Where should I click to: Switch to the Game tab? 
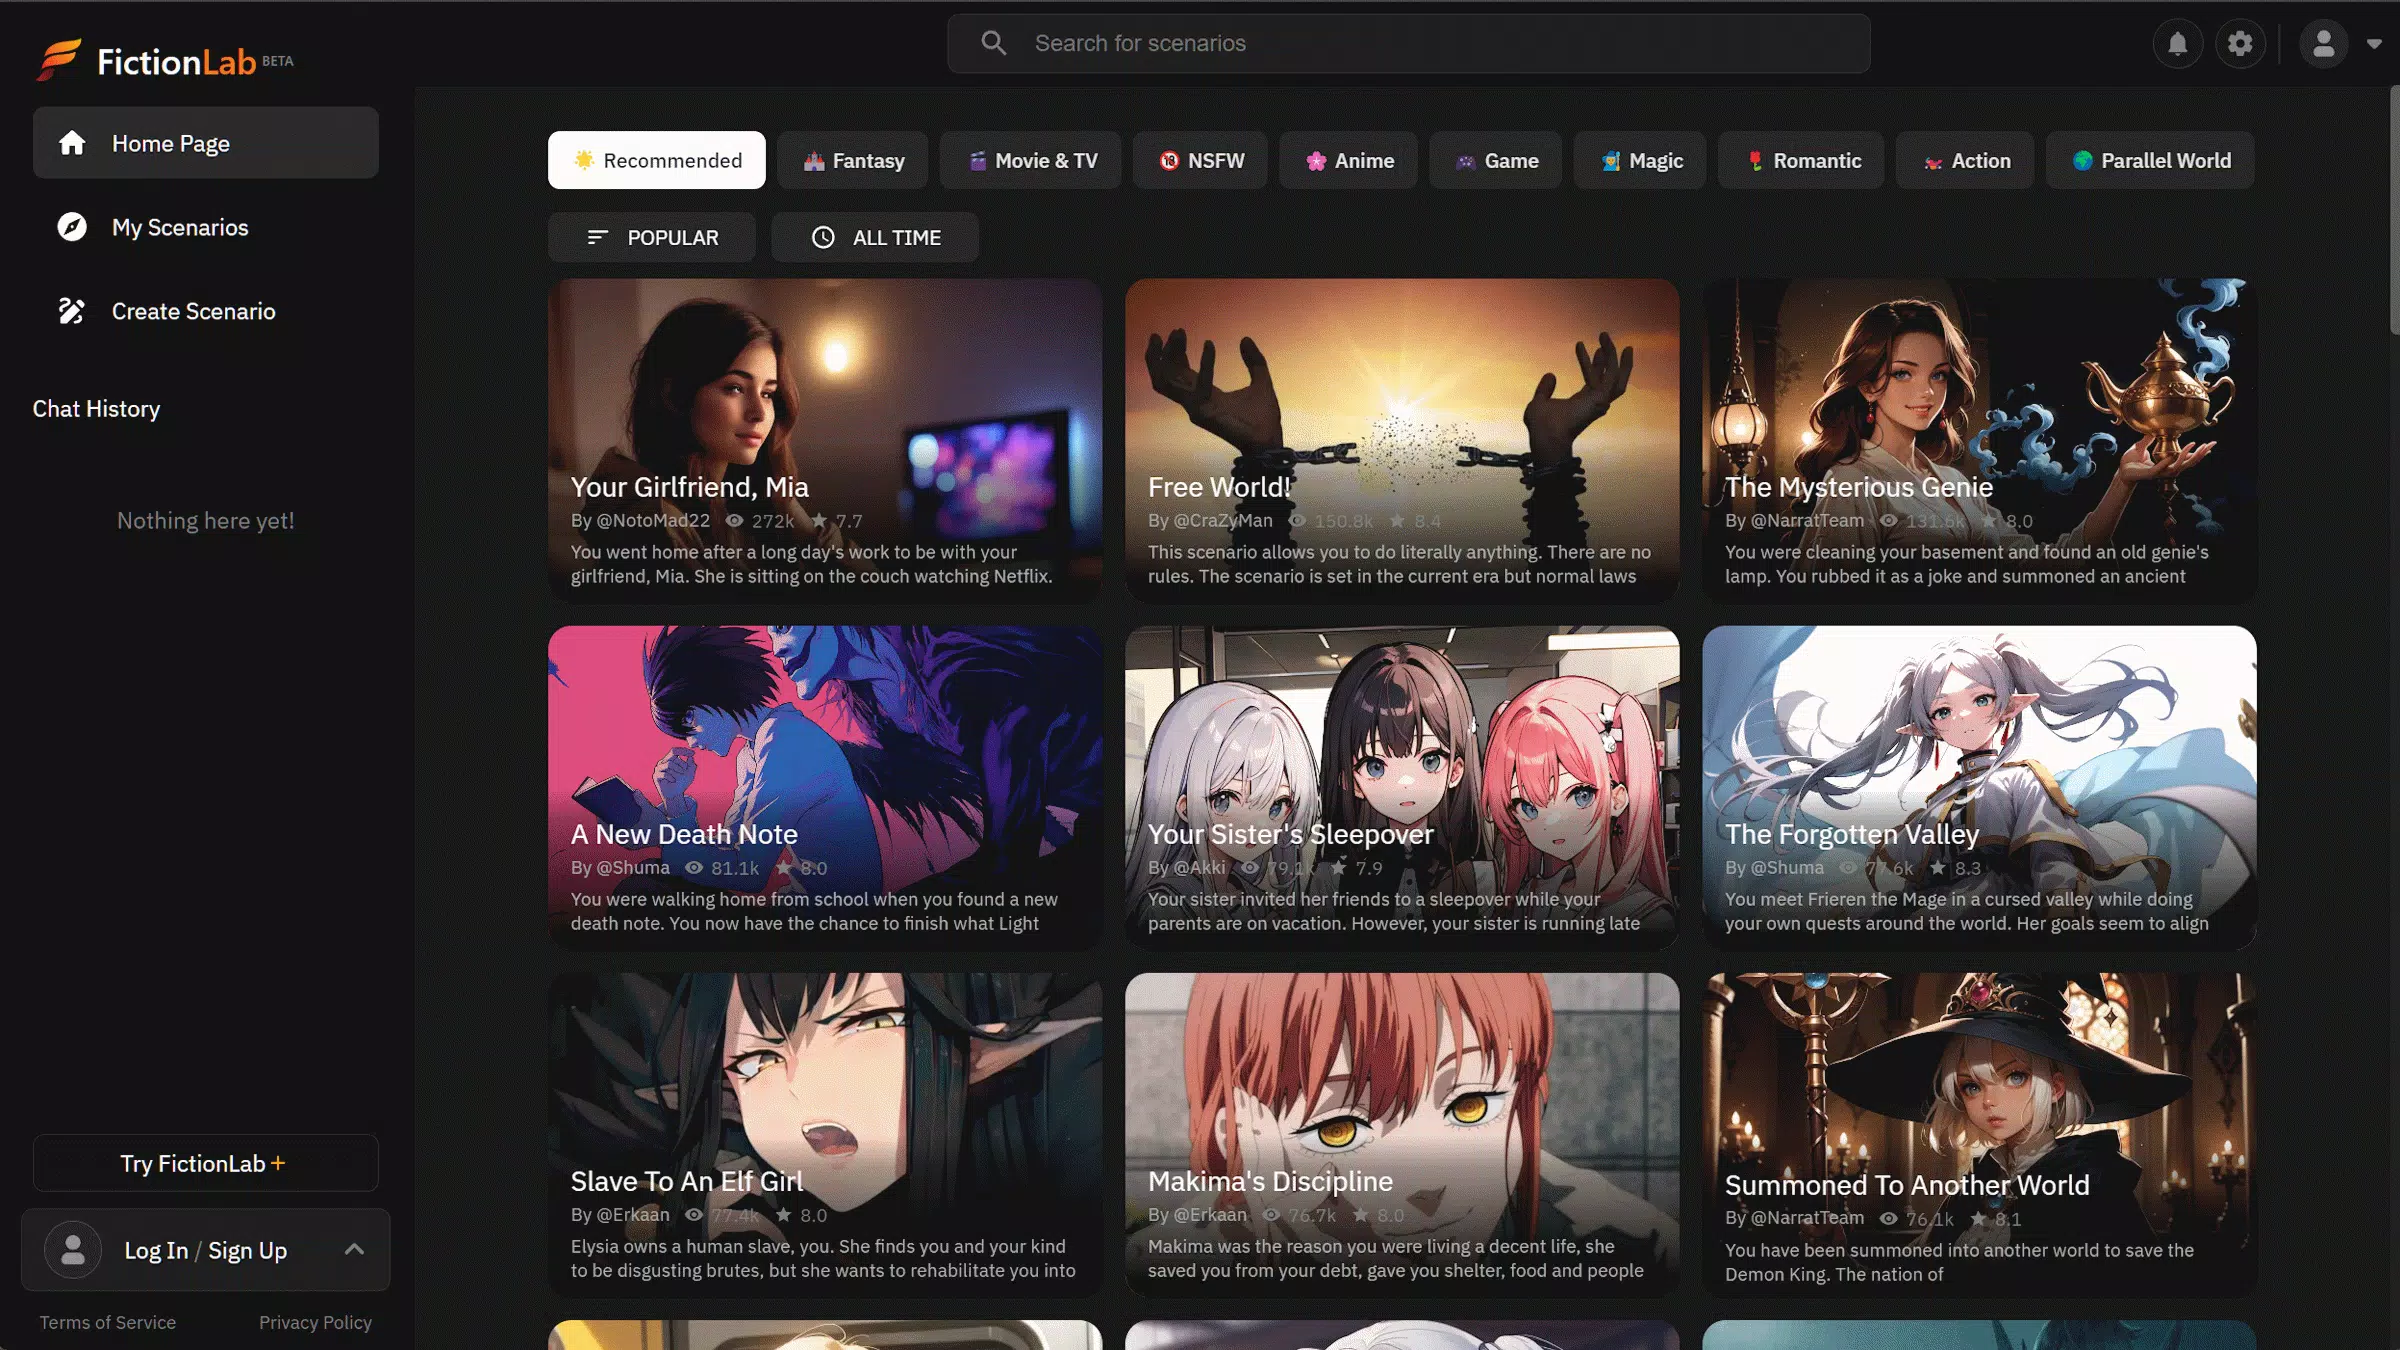(x=1495, y=160)
